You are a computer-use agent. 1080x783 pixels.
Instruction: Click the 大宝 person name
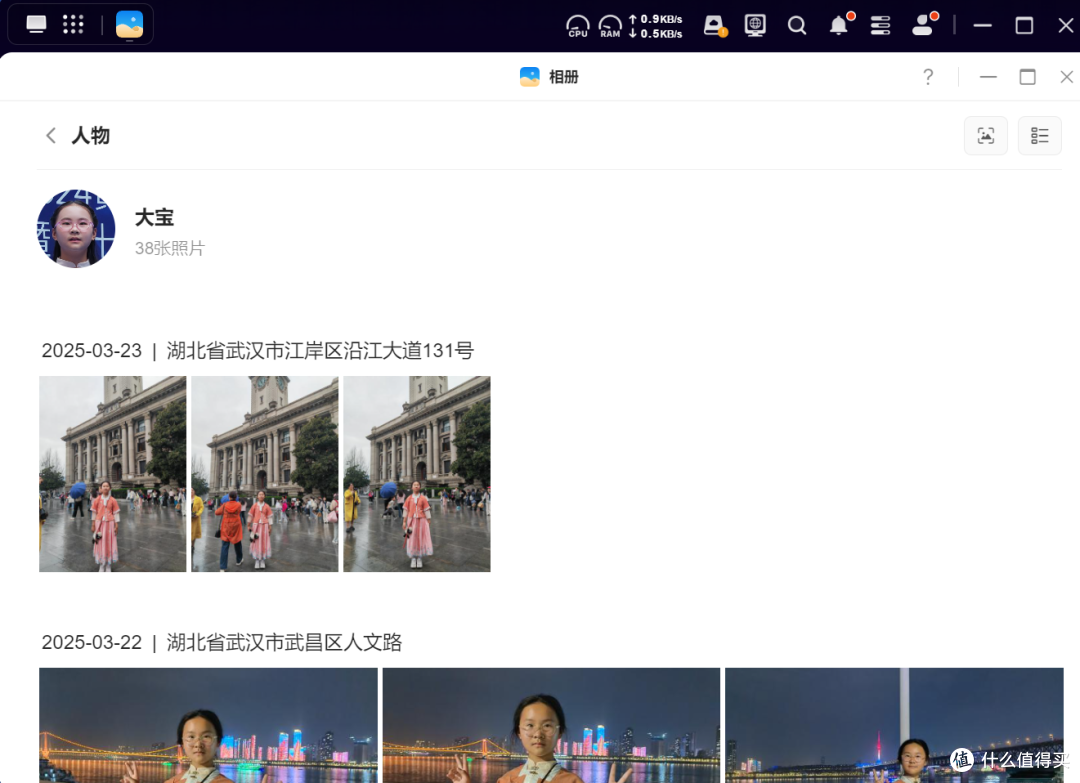154,218
